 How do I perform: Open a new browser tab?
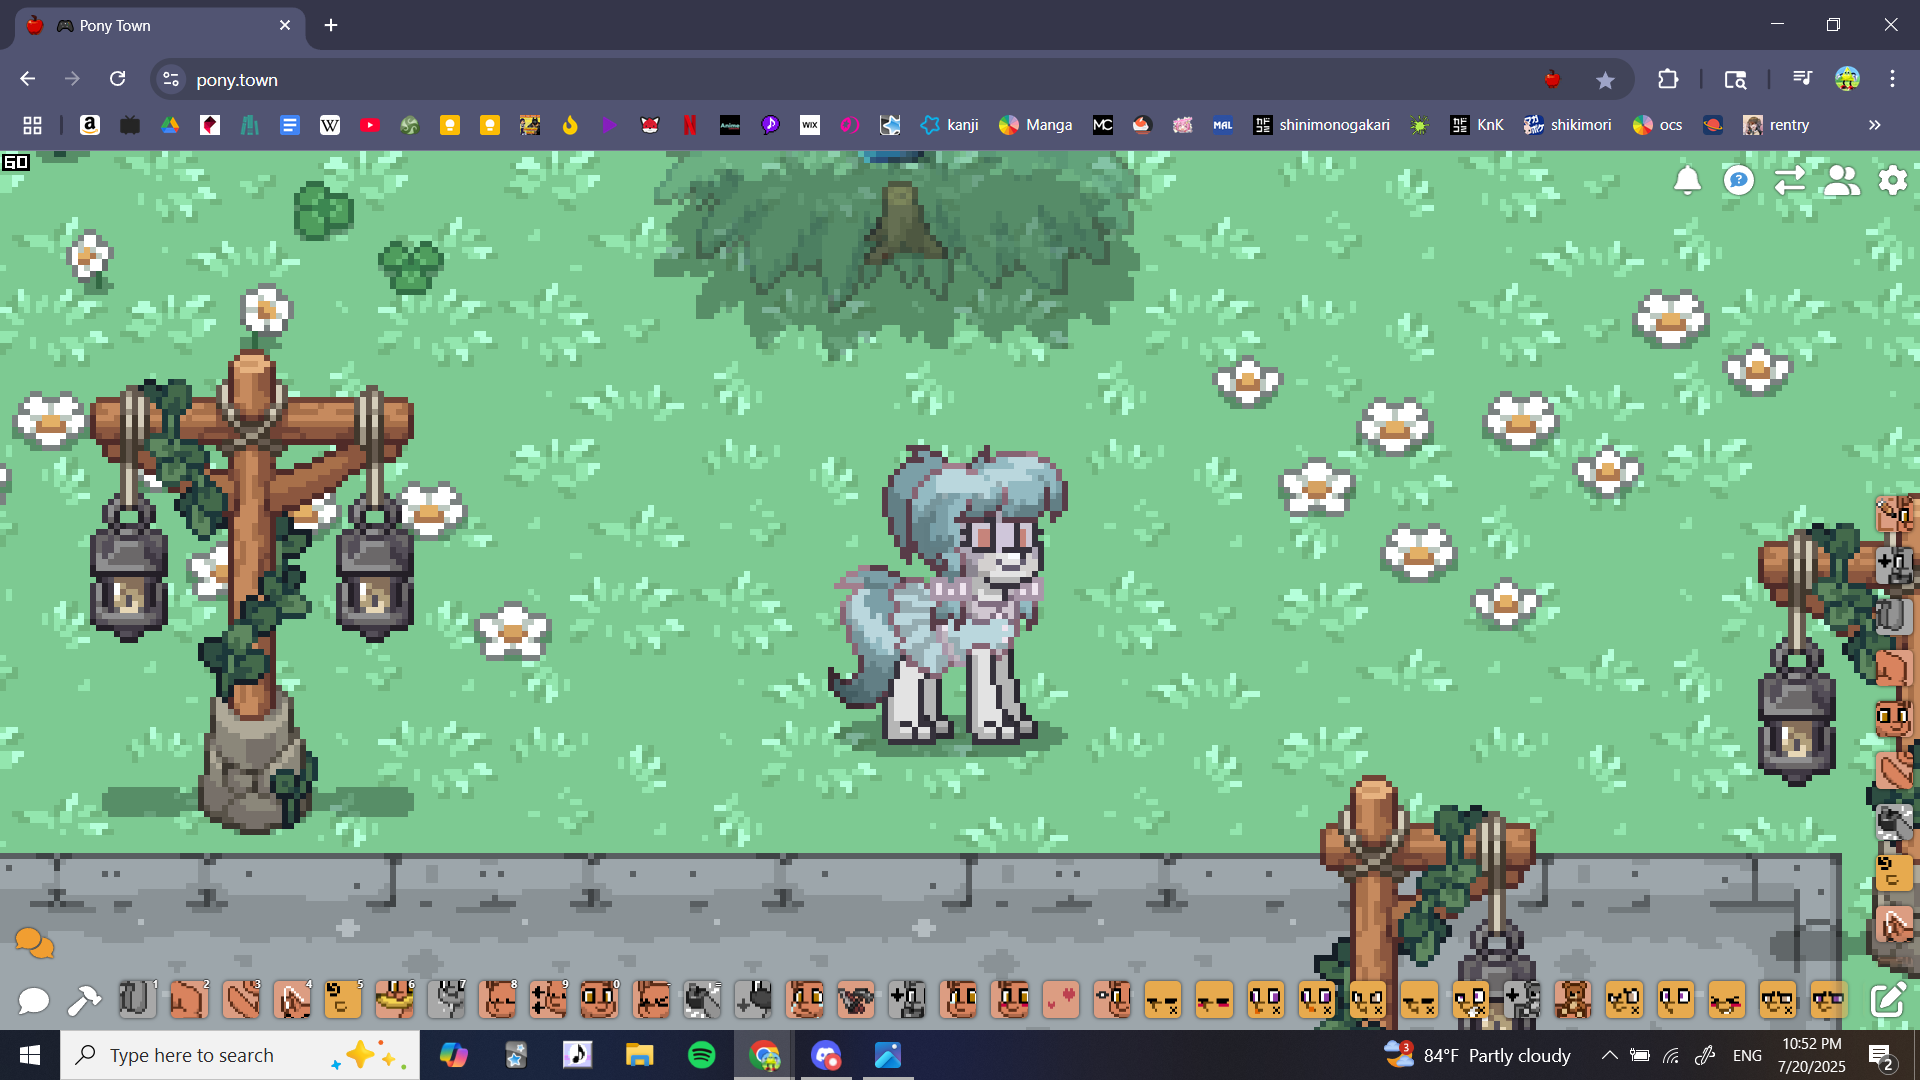click(x=331, y=25)
